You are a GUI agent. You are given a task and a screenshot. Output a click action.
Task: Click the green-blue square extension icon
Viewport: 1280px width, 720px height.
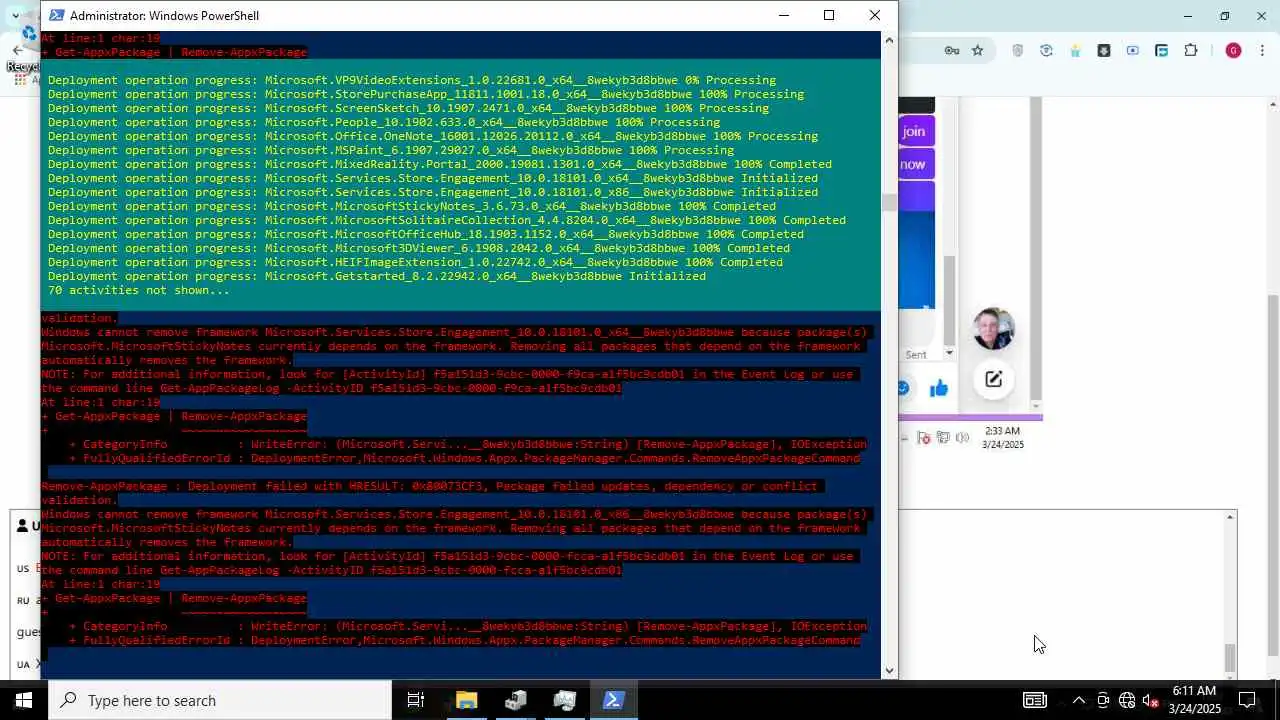coord(1161,50)
